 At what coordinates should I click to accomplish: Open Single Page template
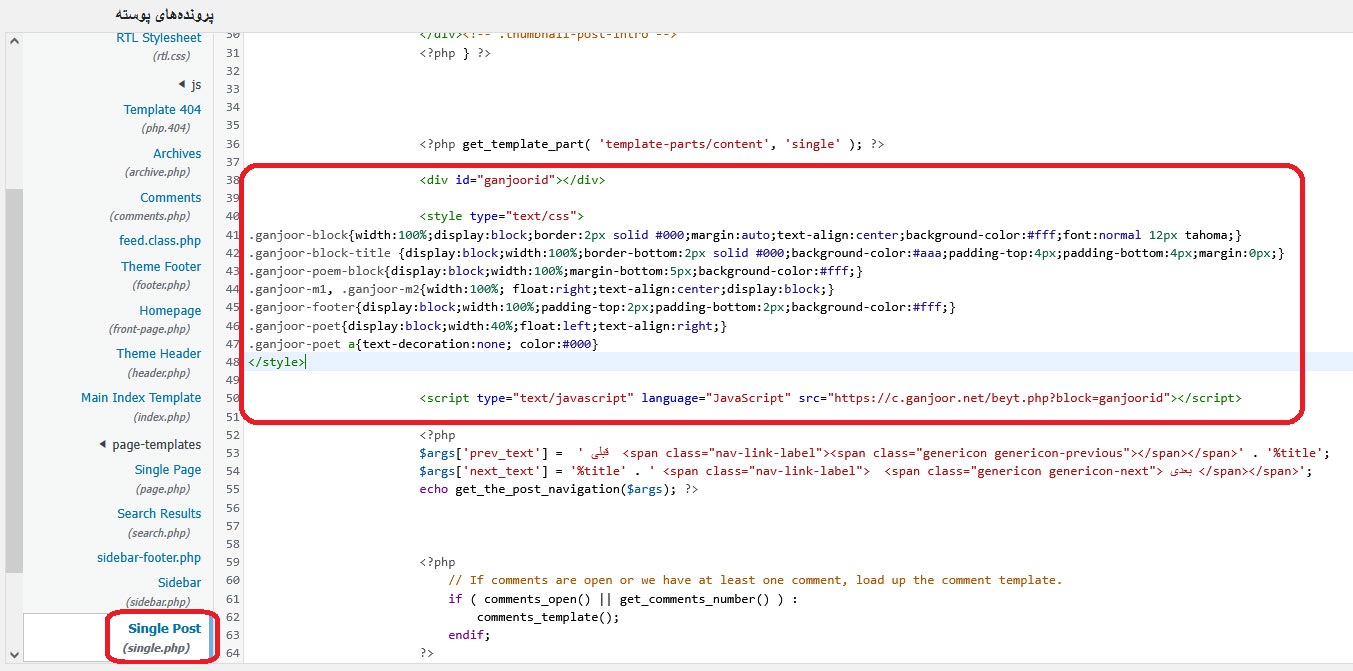[x=167, y=470]
